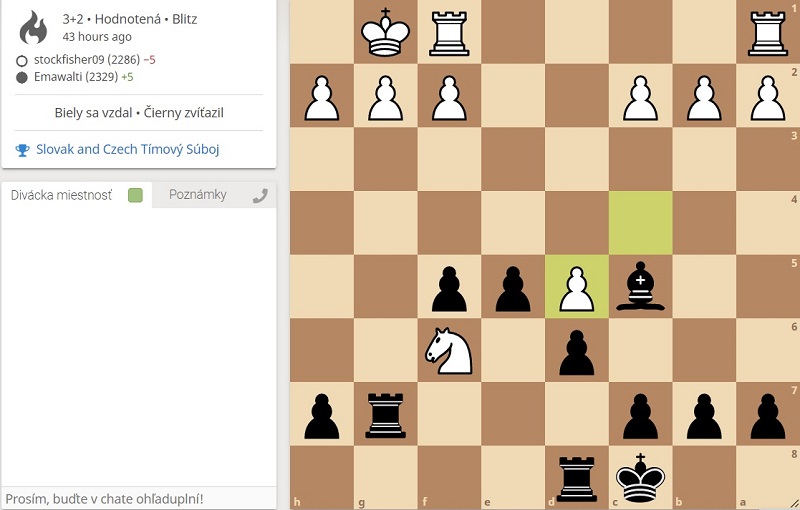Select the black pawn on d6
The height and width of the screenshot is (510, 800).
pos(576,351)
